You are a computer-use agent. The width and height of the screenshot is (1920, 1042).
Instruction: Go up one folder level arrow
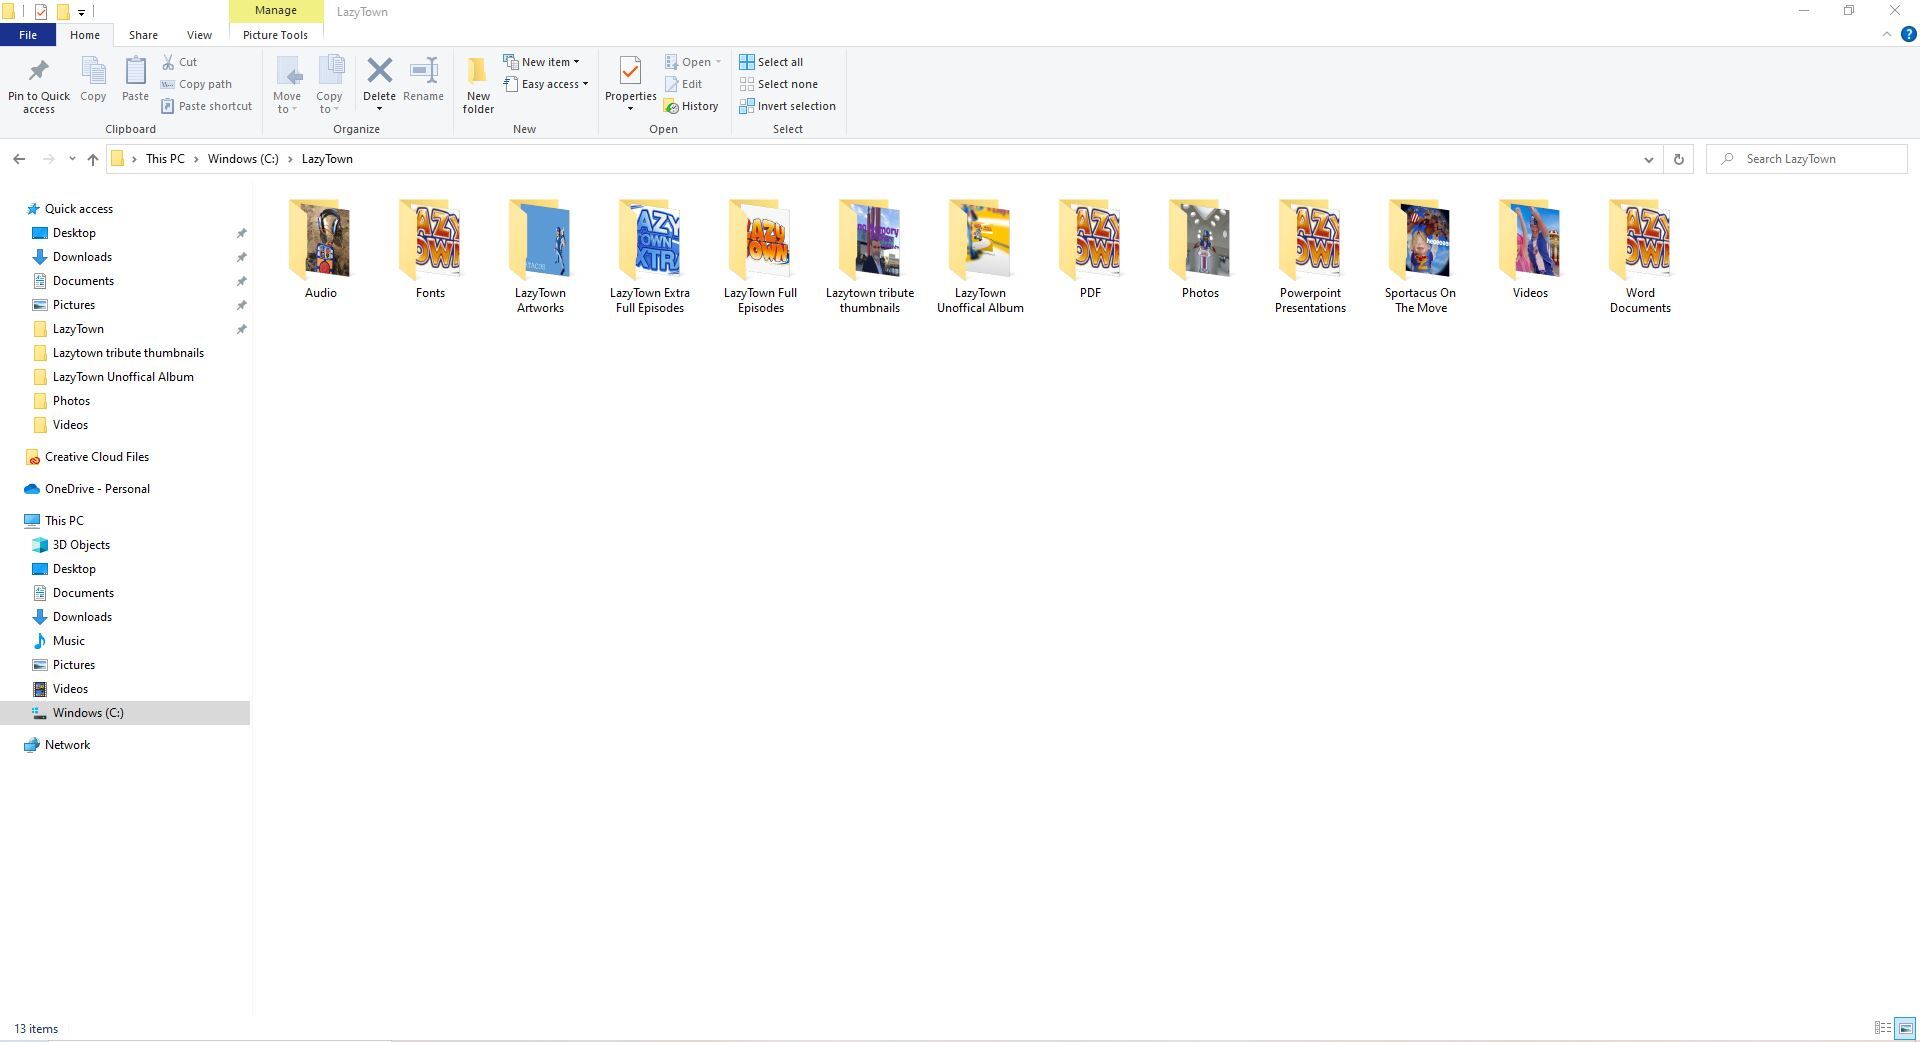(93, 159)
